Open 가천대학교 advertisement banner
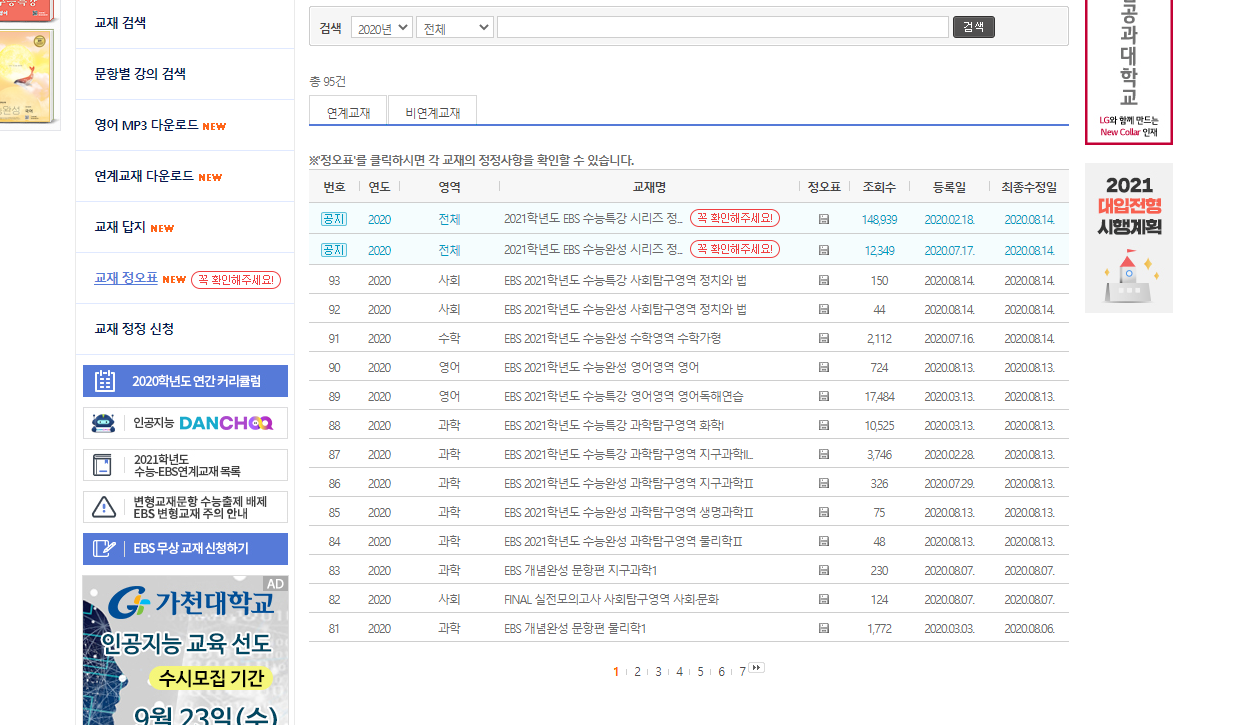 (x=185, y=650)
